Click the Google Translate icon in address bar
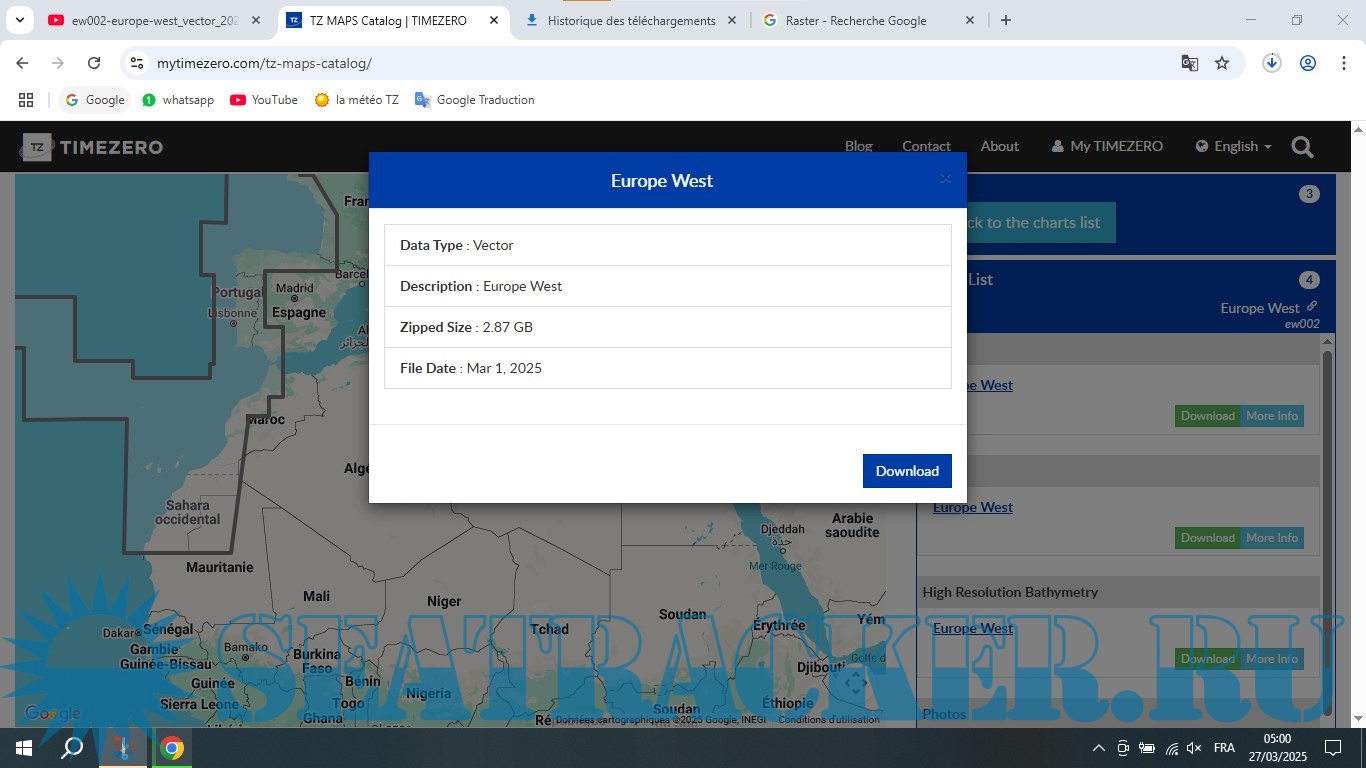1366x768 pixels. click(x=1189, y=63)
